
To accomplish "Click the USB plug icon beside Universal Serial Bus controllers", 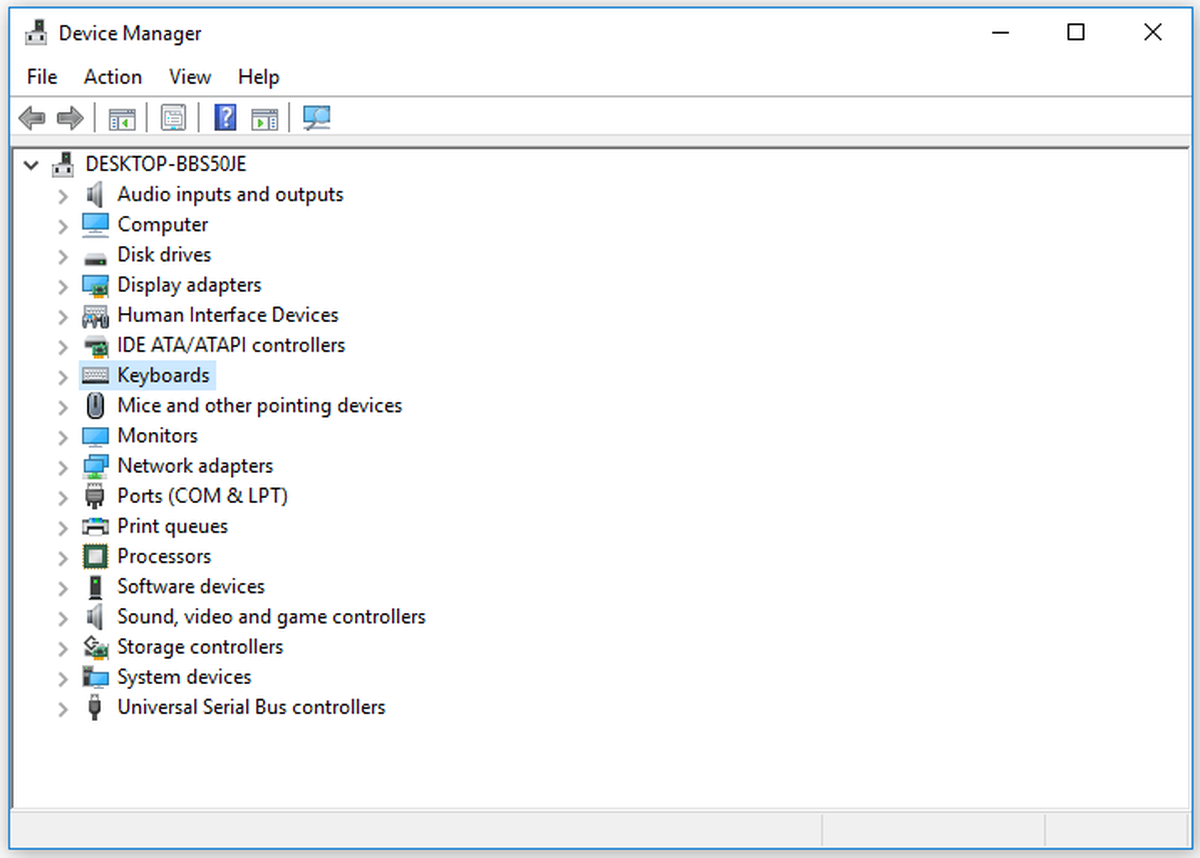I will [x=95, y=707].
